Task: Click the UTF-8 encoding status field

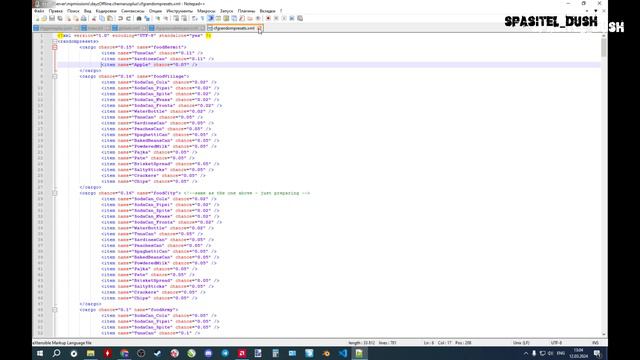Action: pos(557,343)
